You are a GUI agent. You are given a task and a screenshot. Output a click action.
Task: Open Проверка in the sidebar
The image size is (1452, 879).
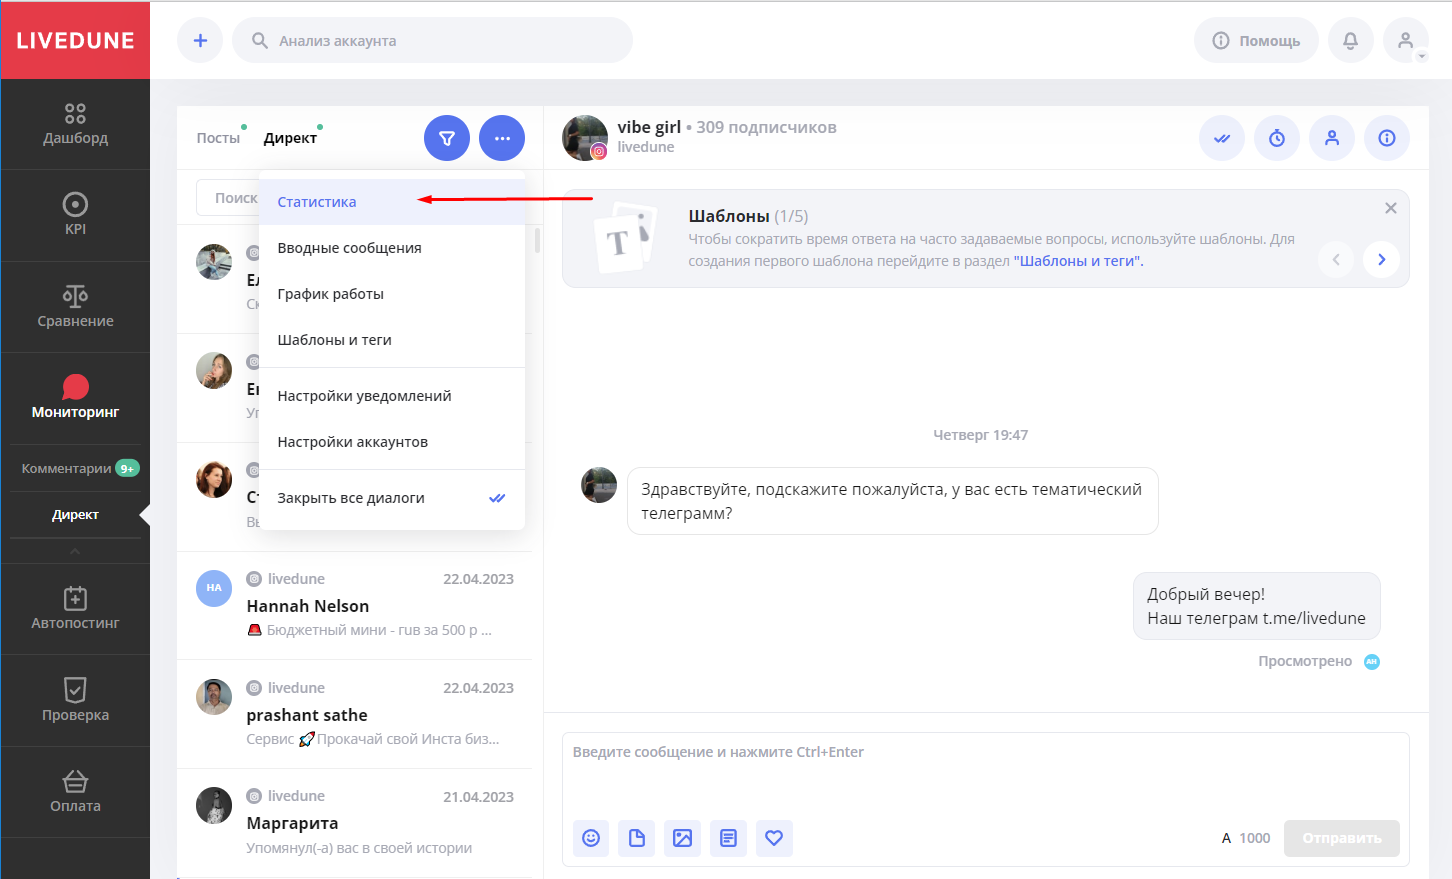tap(75, 700)
